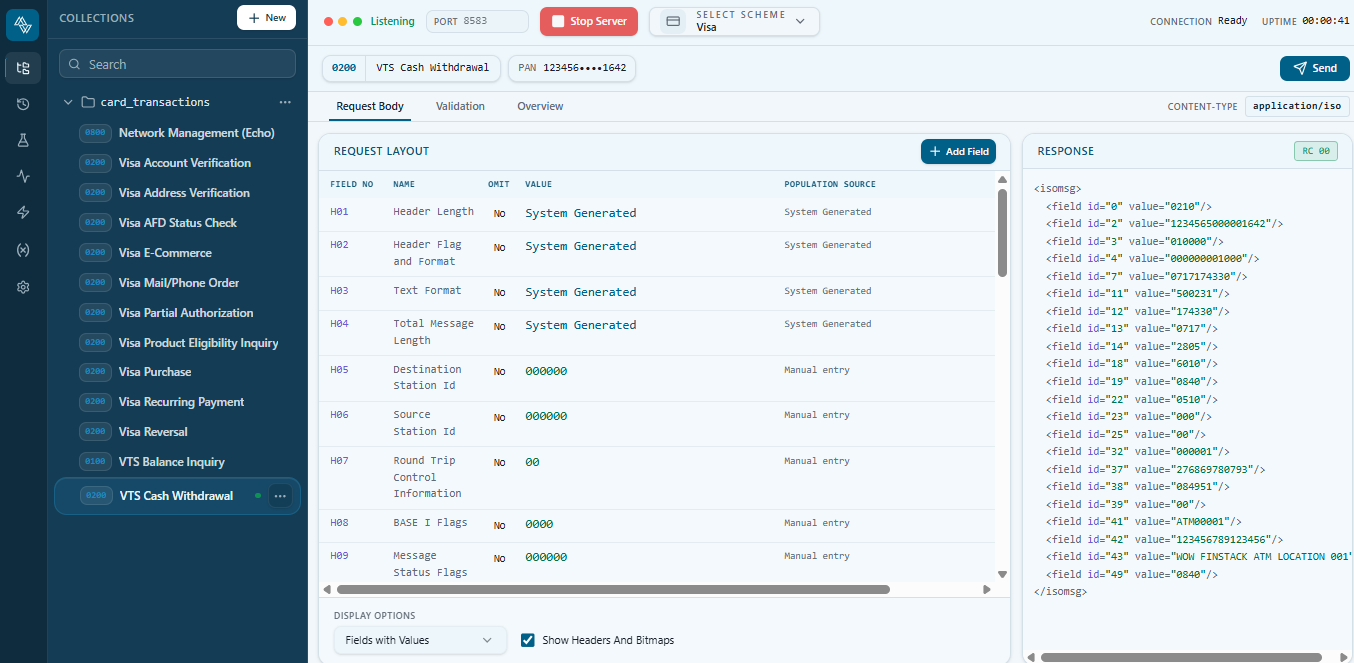
Task: Click H08 BASE I Flags value 0000
Action: 539,524
